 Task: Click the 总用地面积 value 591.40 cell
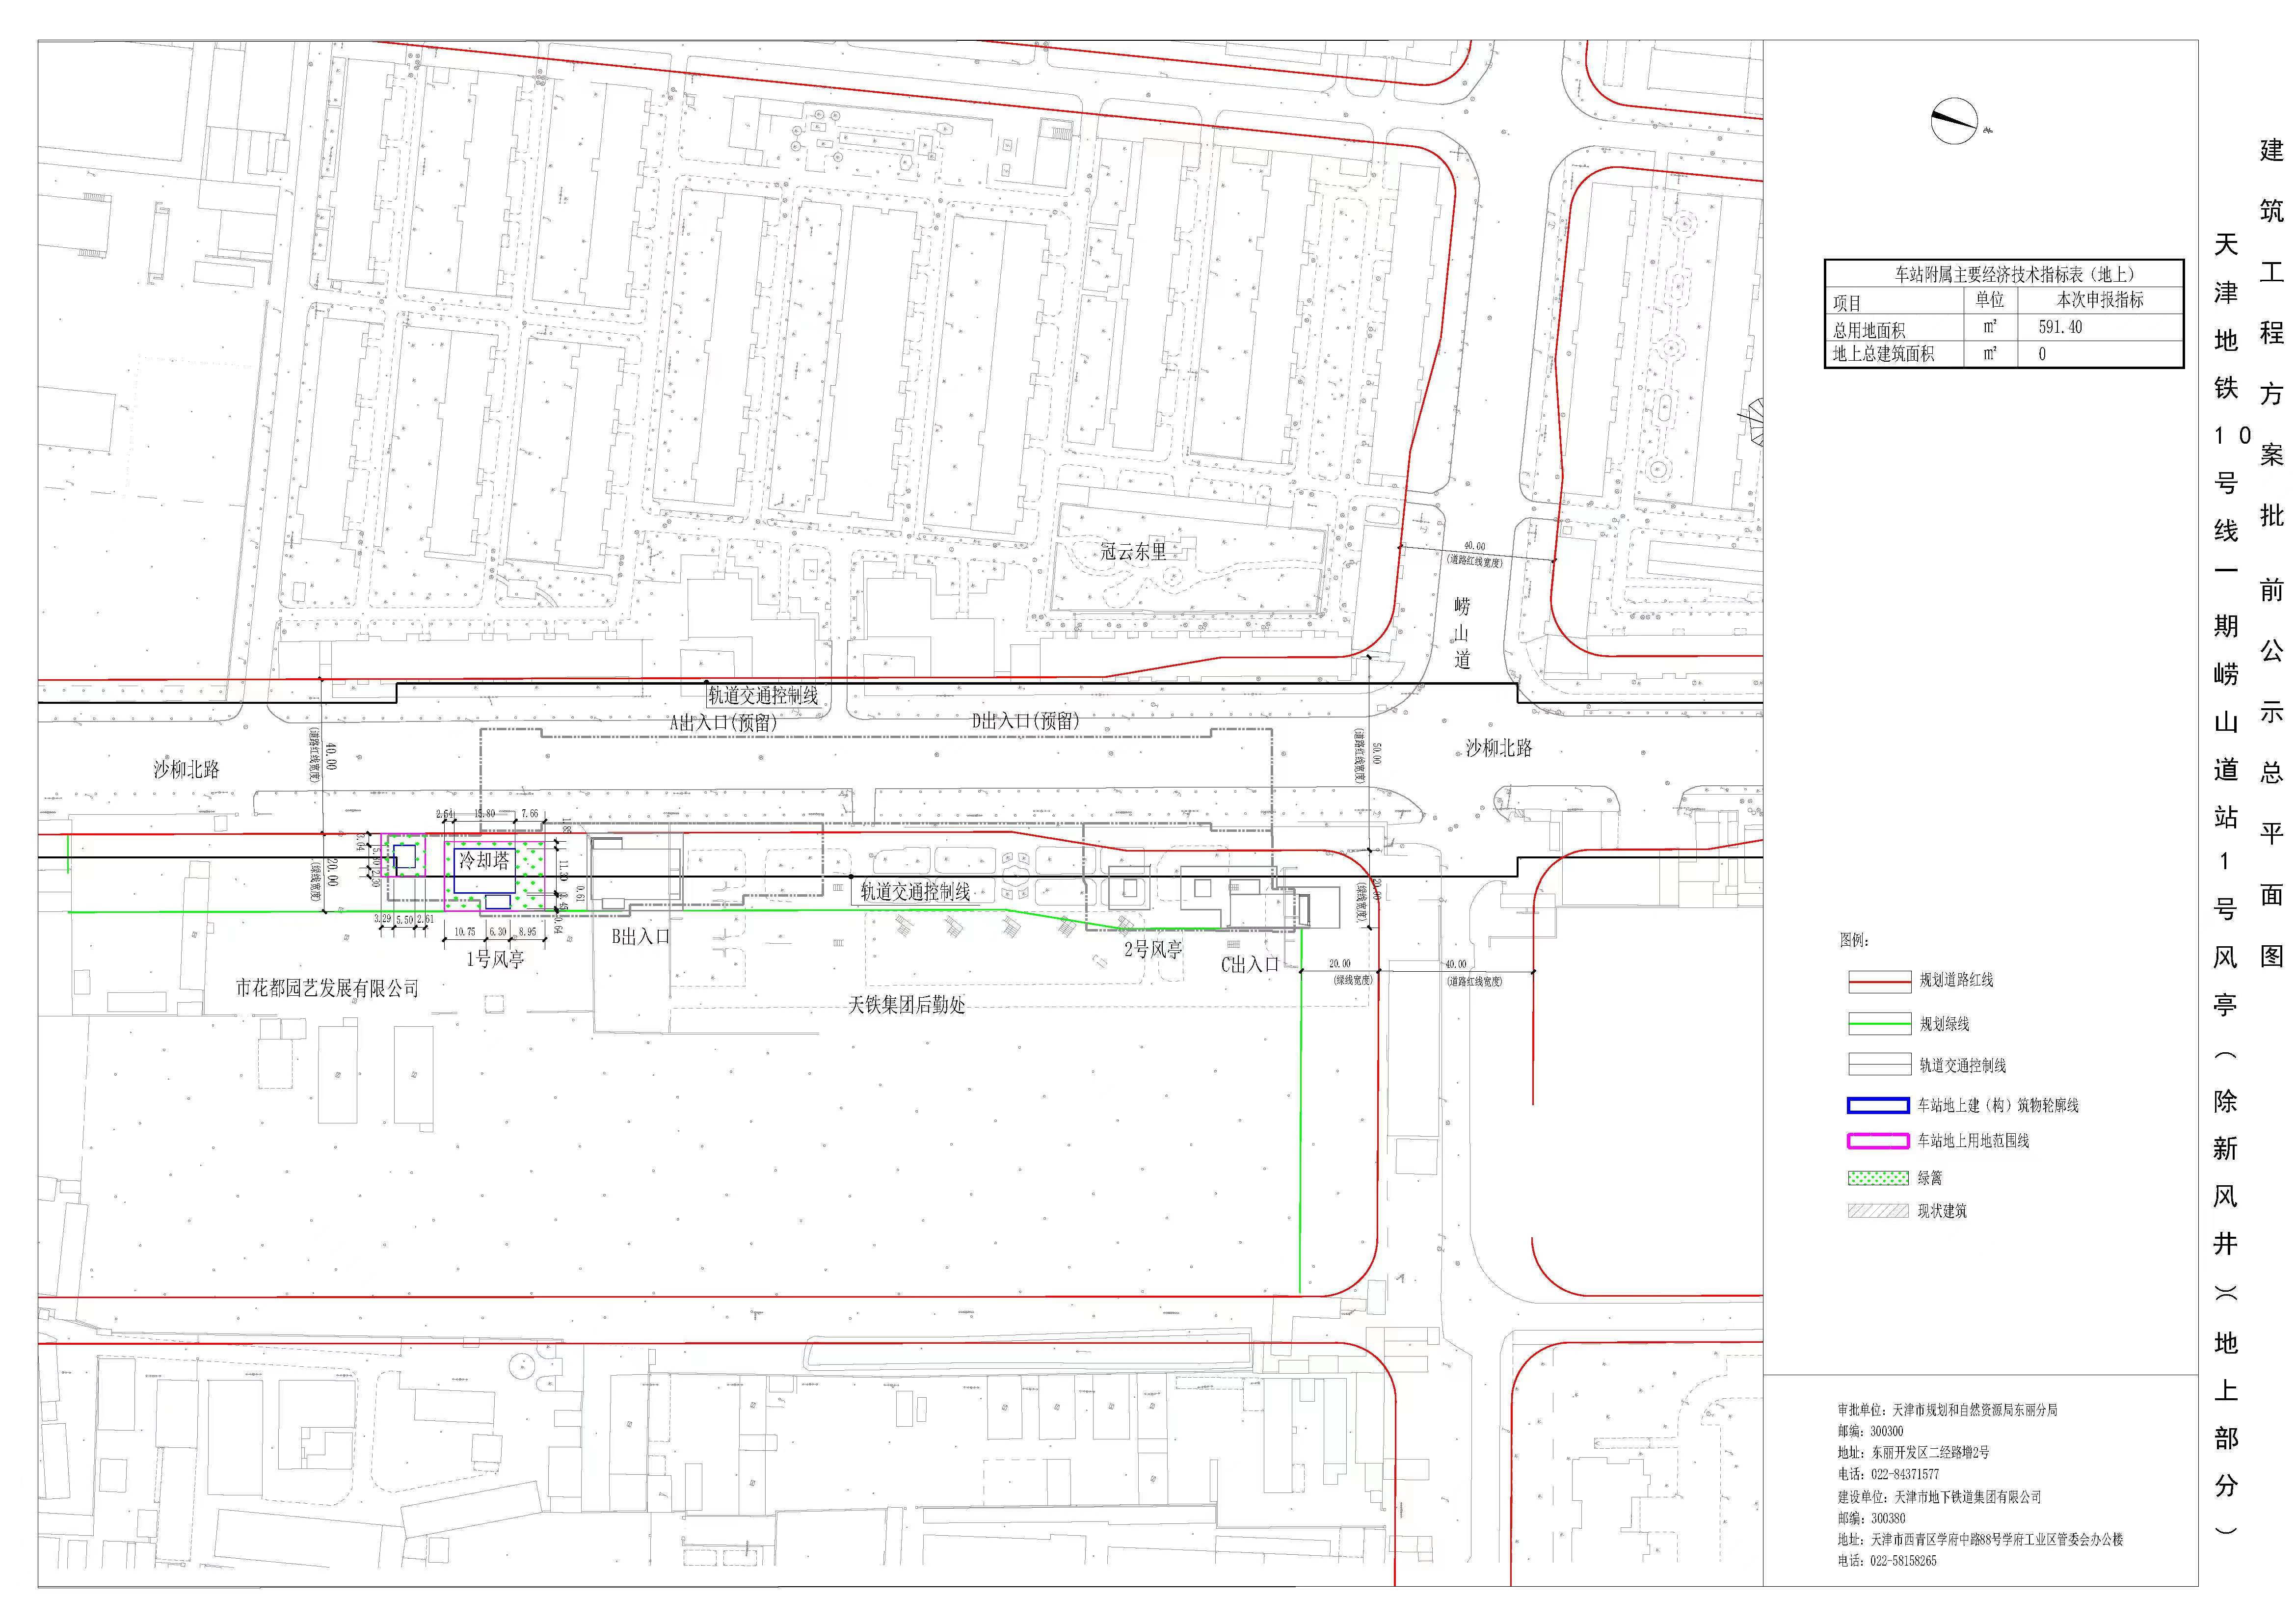click(x=2060, y=328)
